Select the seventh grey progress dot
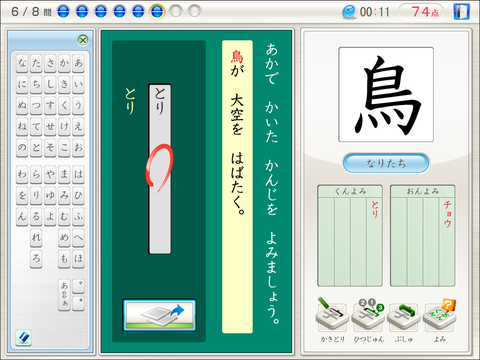Screen dimensions: 480x360 176,12
